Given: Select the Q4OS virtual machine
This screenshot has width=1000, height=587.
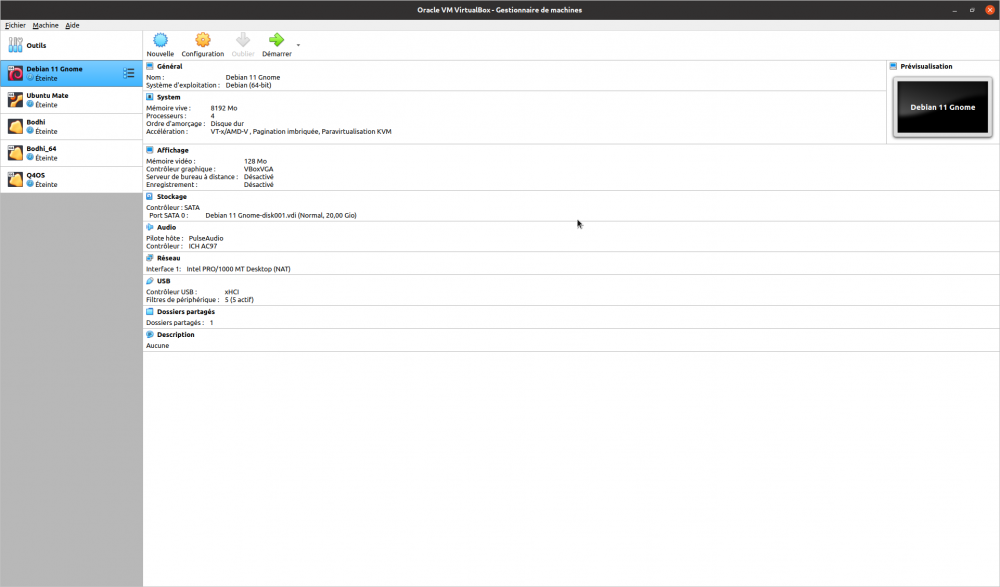Looking at the screenshot, I should pyautogui.click(x=71, y=179).
